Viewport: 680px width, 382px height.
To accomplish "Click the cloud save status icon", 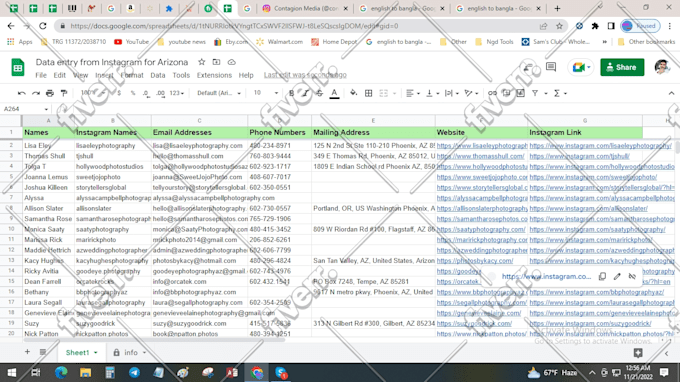I will (232, 62).
